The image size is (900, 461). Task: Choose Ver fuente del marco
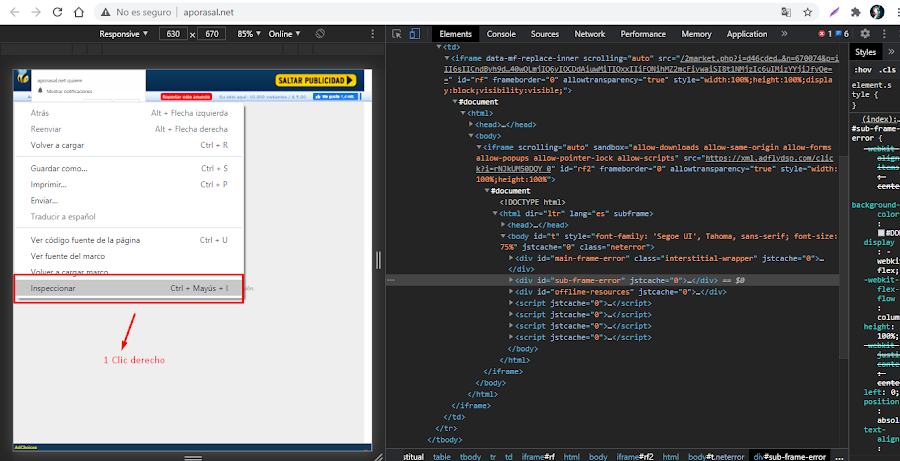129,256
